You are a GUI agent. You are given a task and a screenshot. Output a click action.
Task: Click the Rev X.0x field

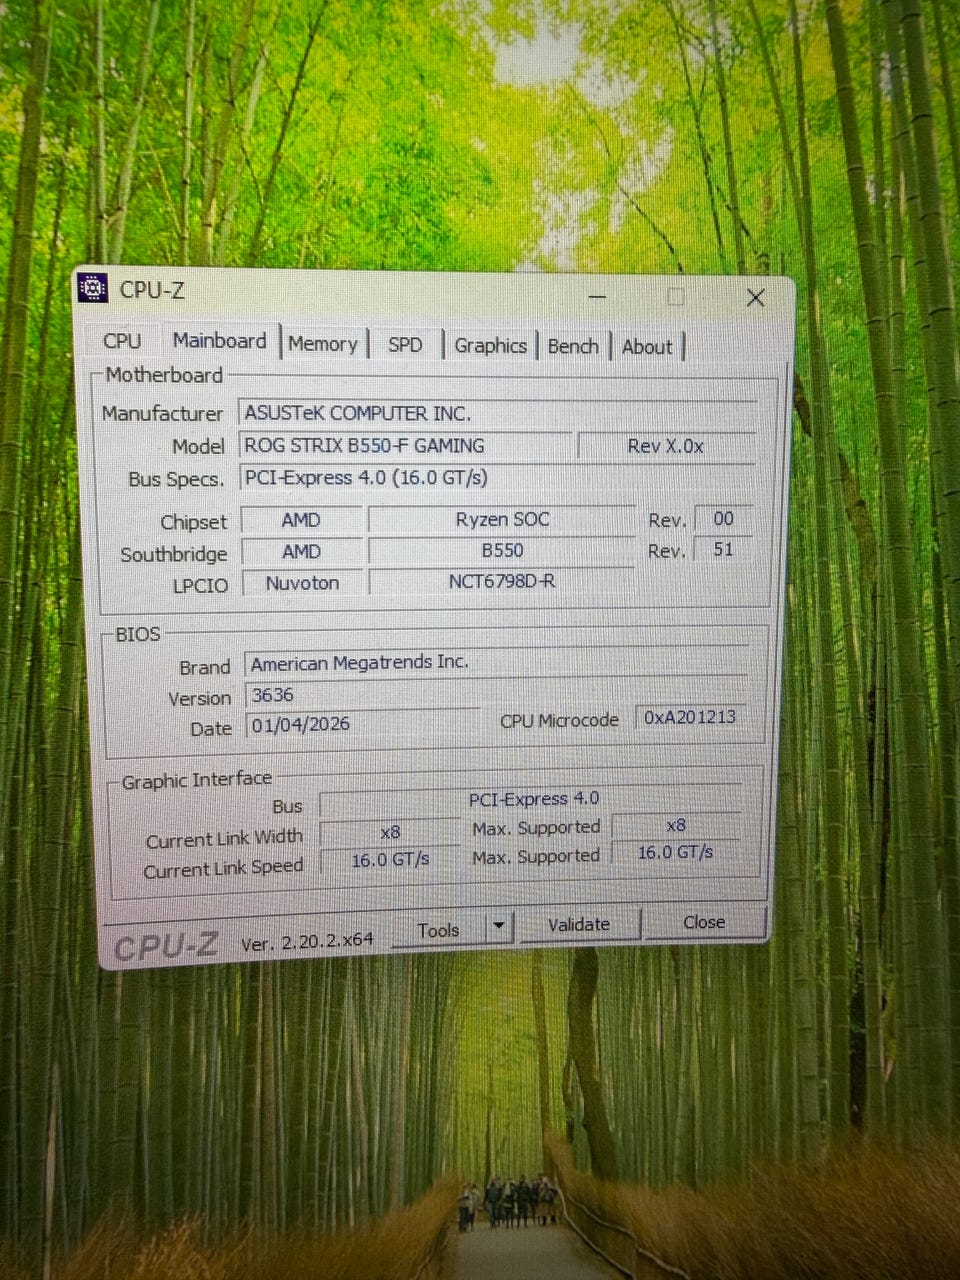pos(666,446)
